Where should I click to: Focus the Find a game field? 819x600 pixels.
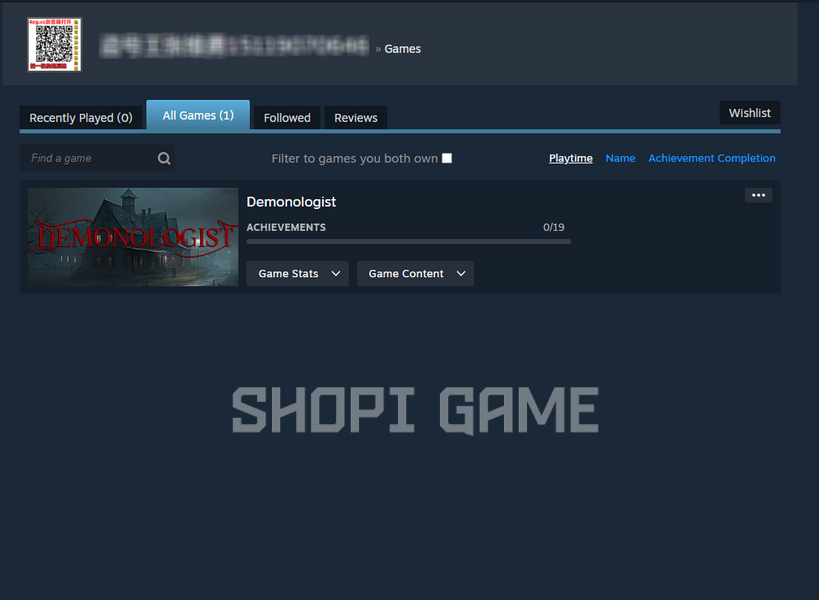[97, 158]
